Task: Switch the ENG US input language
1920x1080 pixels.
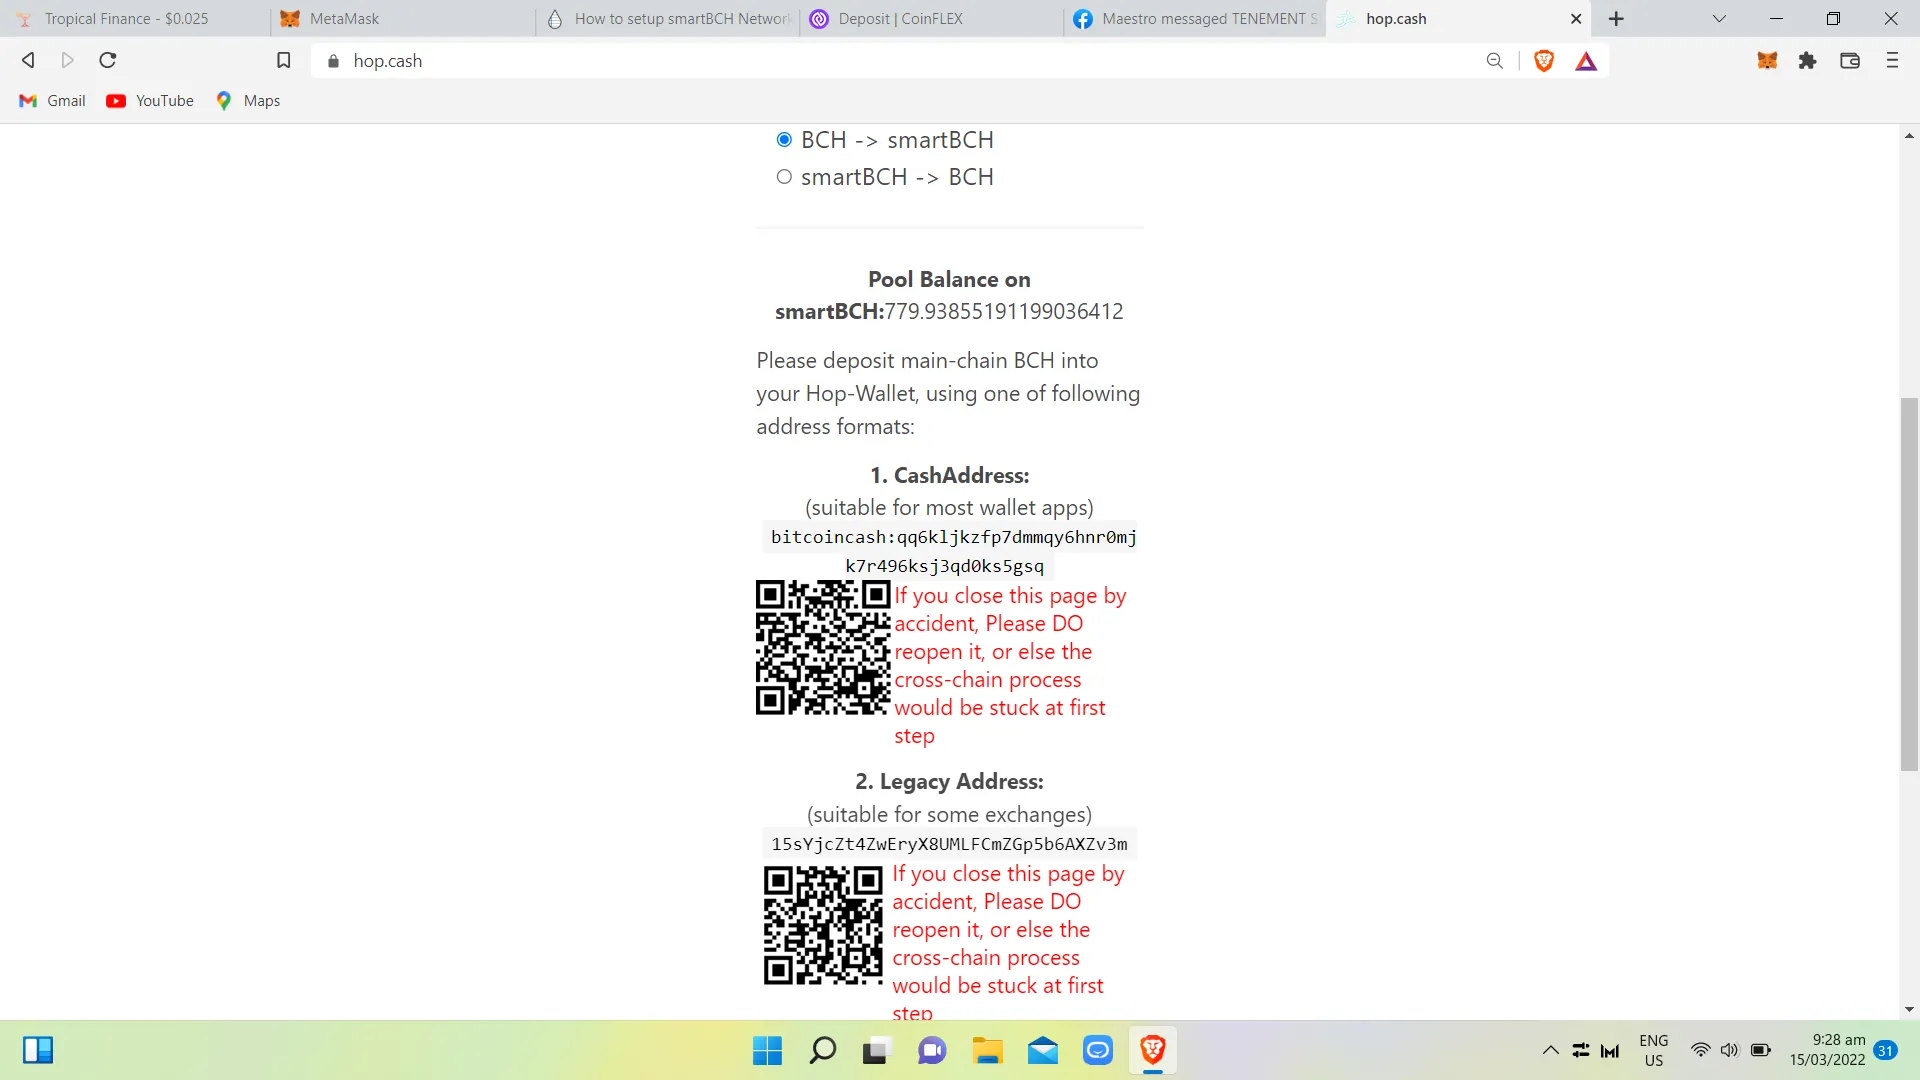Action: coord(1654,1050)
